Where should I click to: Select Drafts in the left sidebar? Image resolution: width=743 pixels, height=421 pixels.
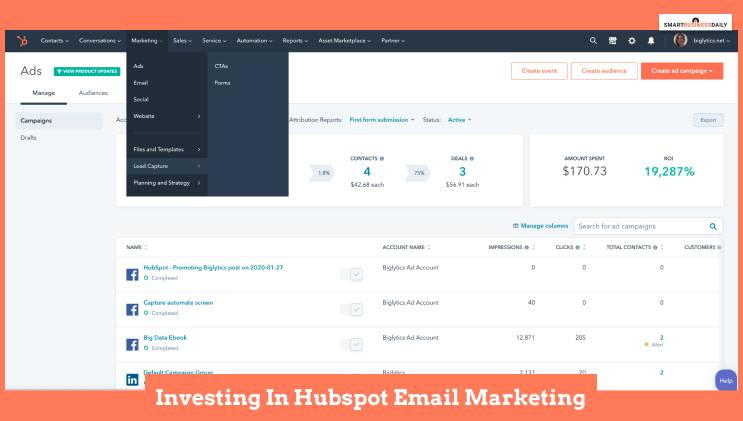pos(28,137)
